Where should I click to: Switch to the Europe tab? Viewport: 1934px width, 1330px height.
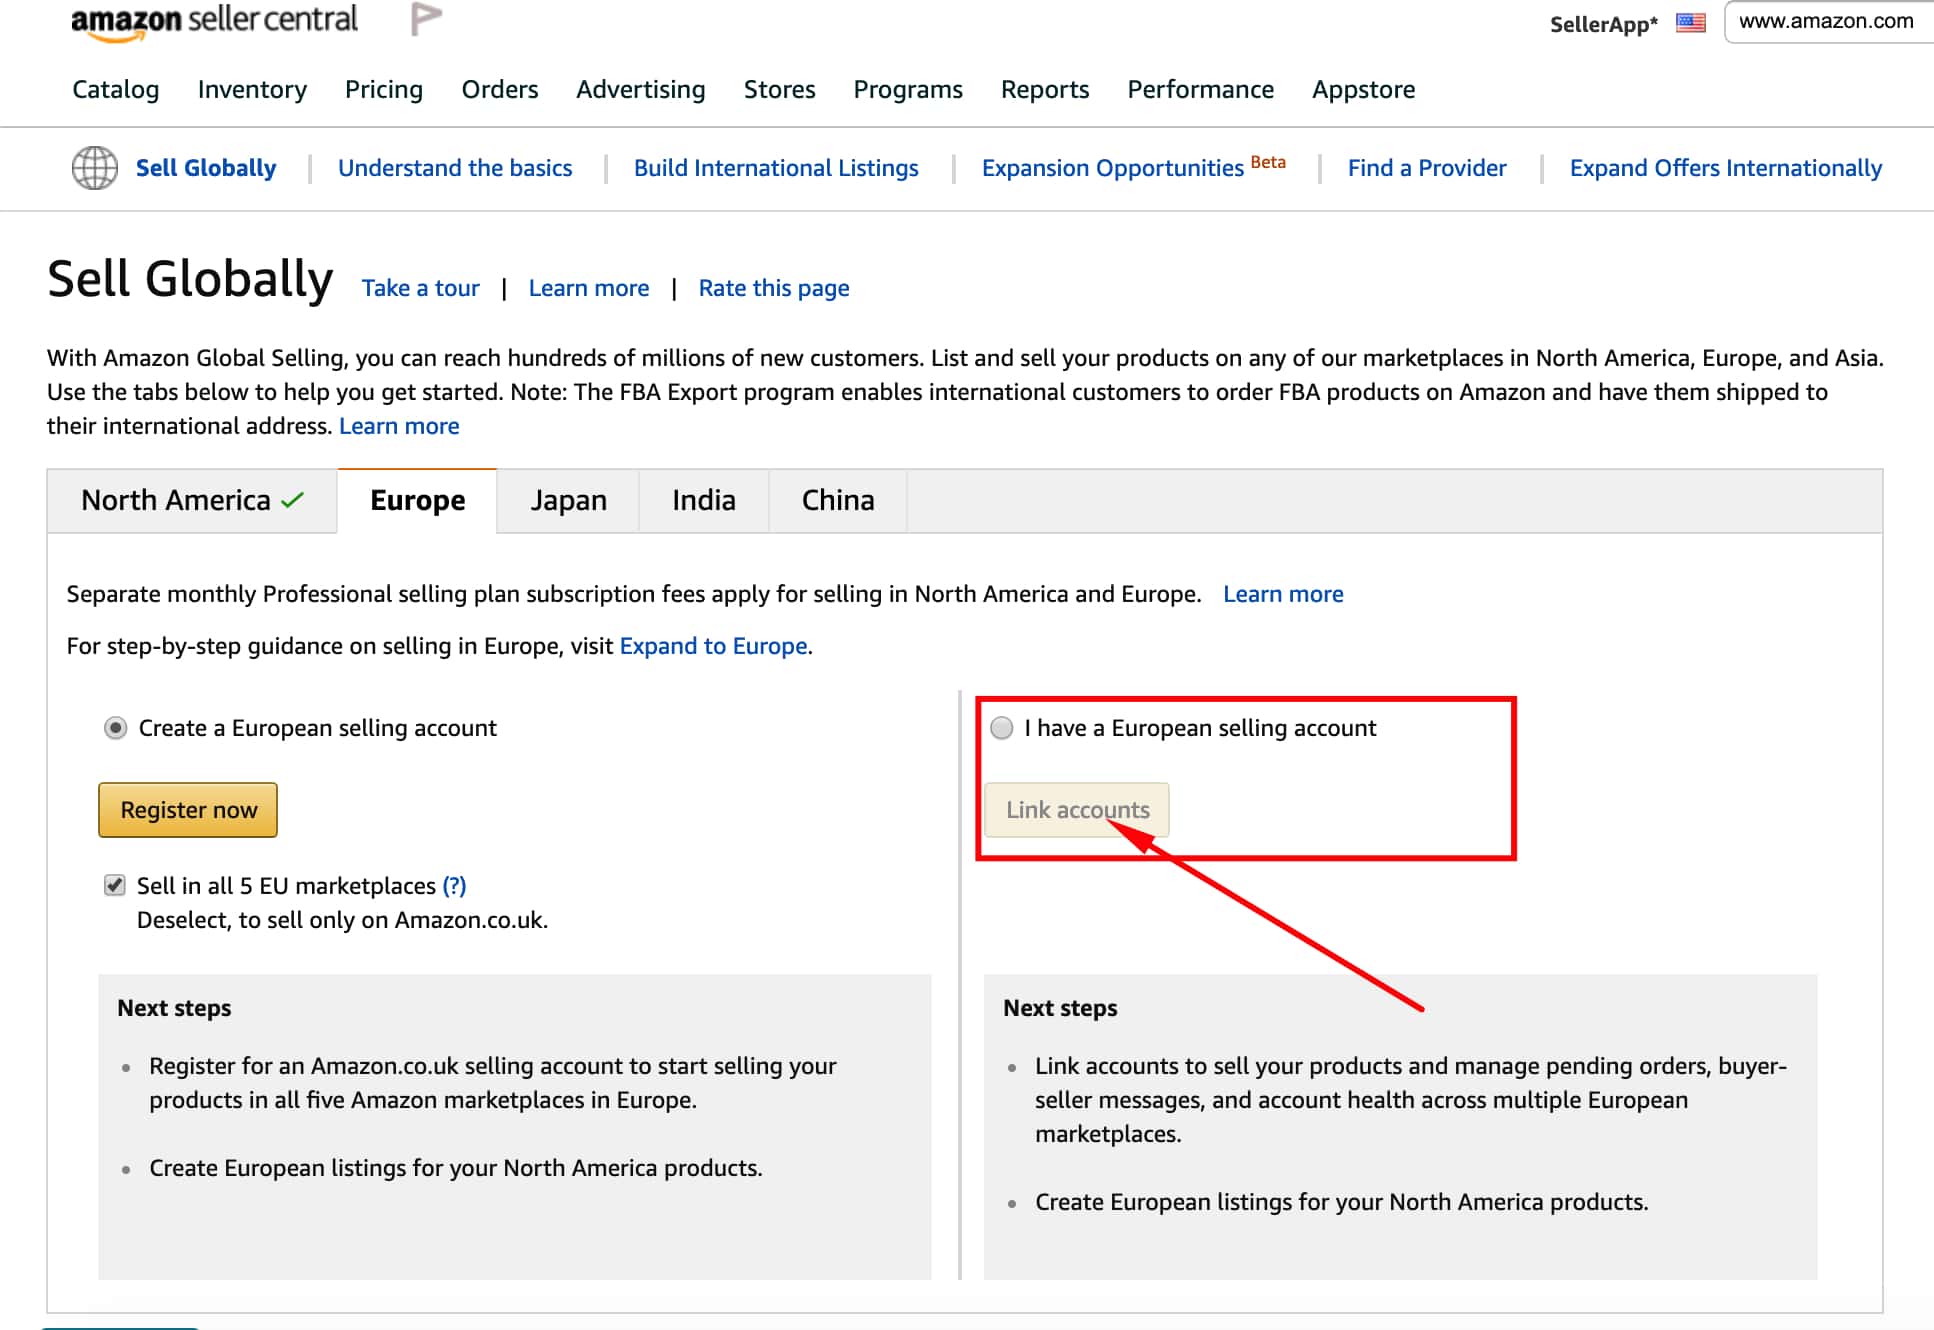tap(416, 500)
